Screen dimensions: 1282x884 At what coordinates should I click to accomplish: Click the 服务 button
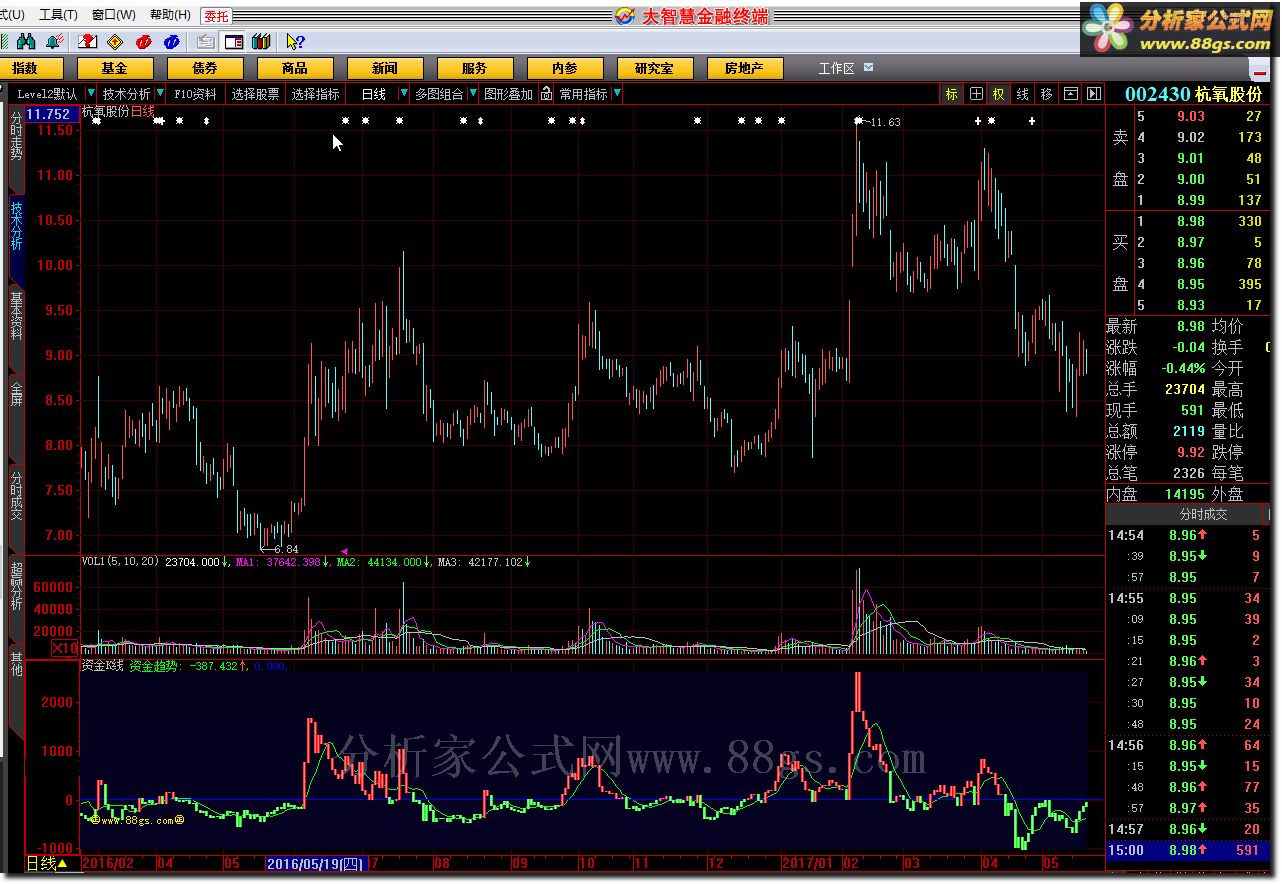pyautogui.click(x=475, y=68)
